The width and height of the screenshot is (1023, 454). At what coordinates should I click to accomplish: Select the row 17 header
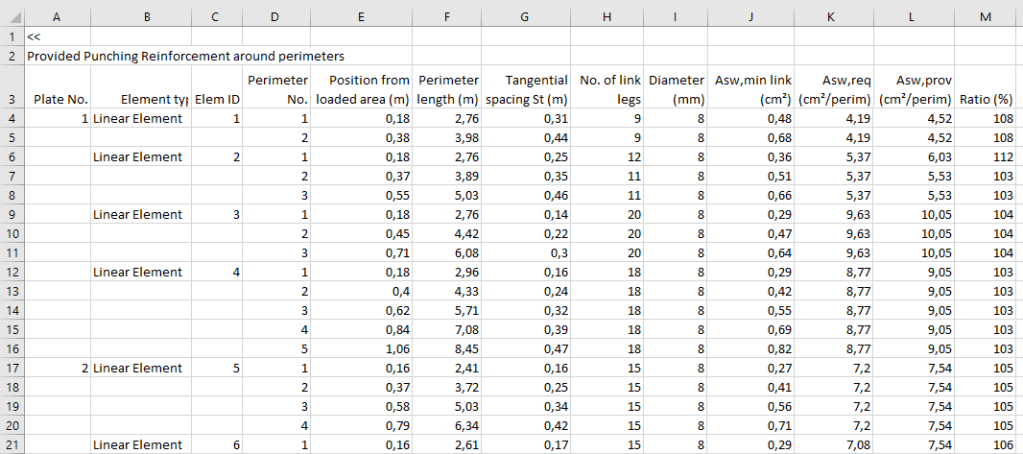[11, 368]
